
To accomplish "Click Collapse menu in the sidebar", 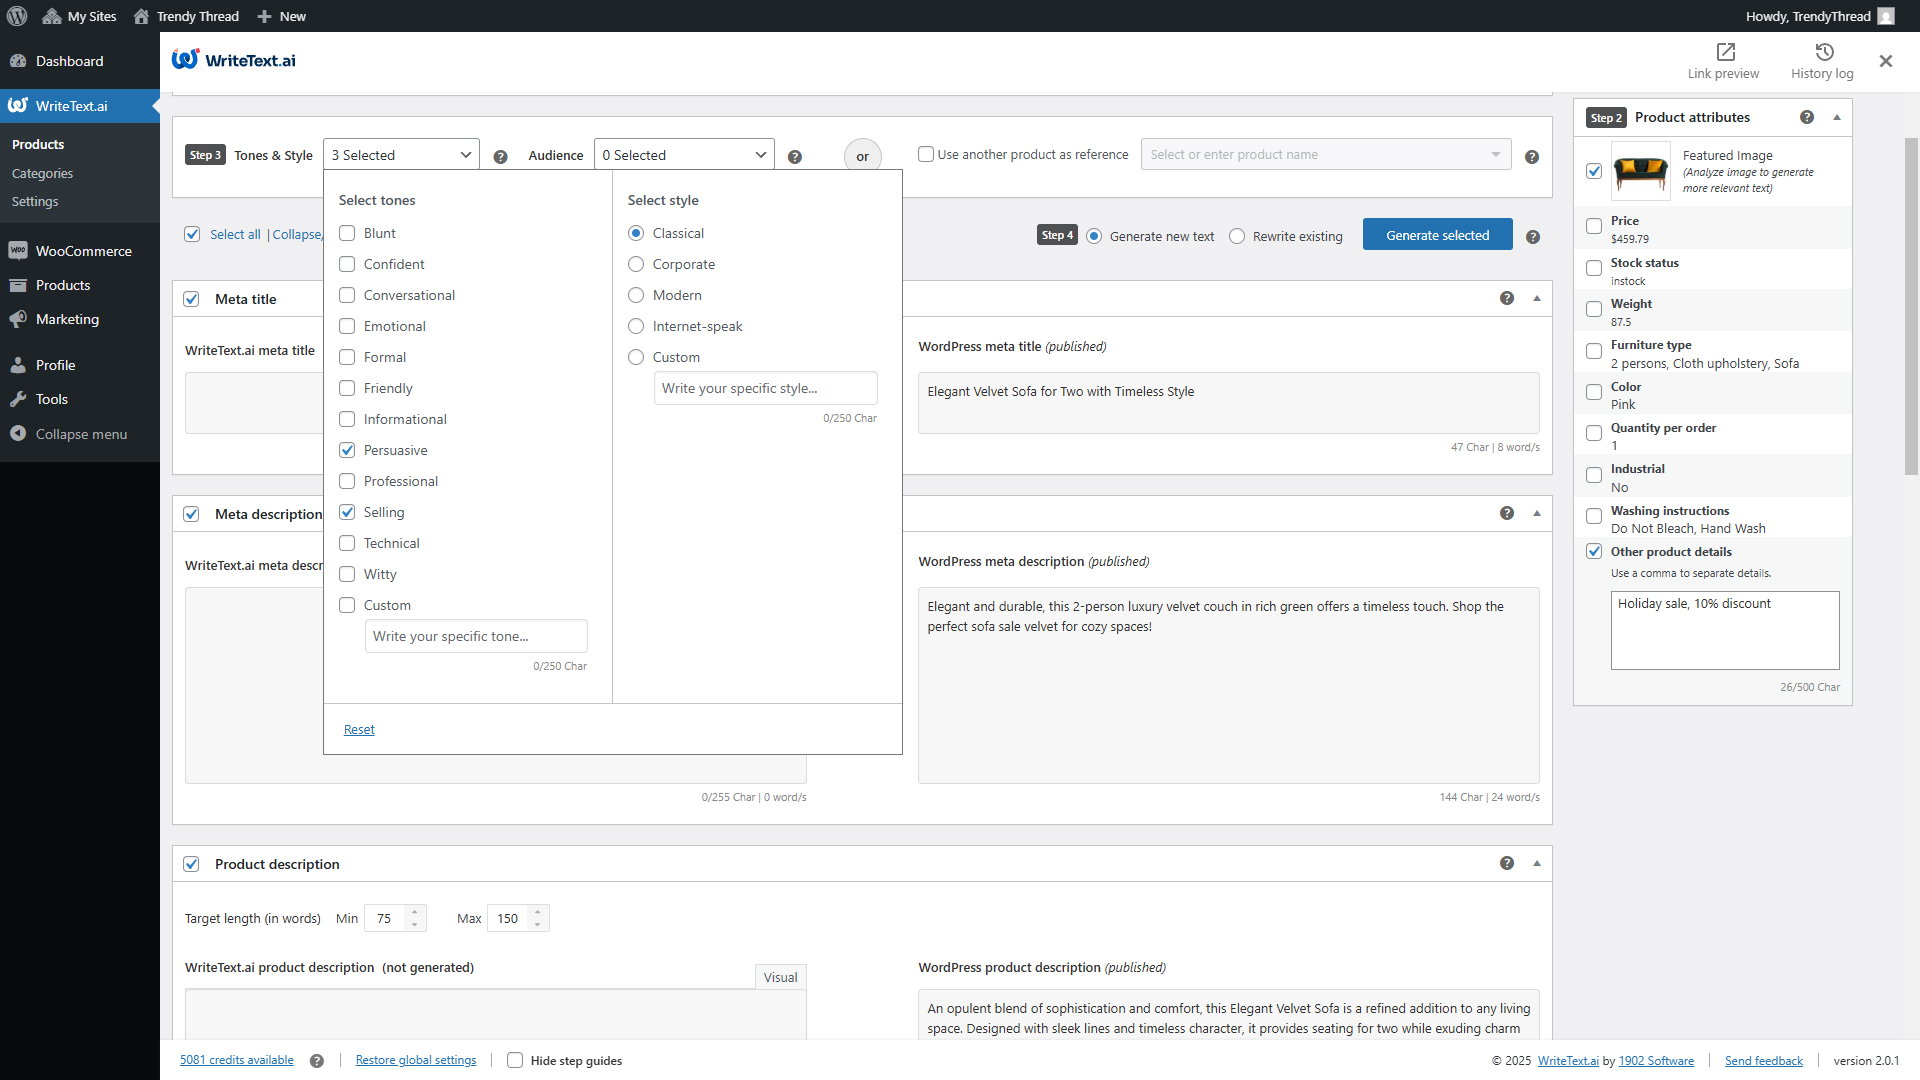I will pyautogui.click(x=80, y=434).
